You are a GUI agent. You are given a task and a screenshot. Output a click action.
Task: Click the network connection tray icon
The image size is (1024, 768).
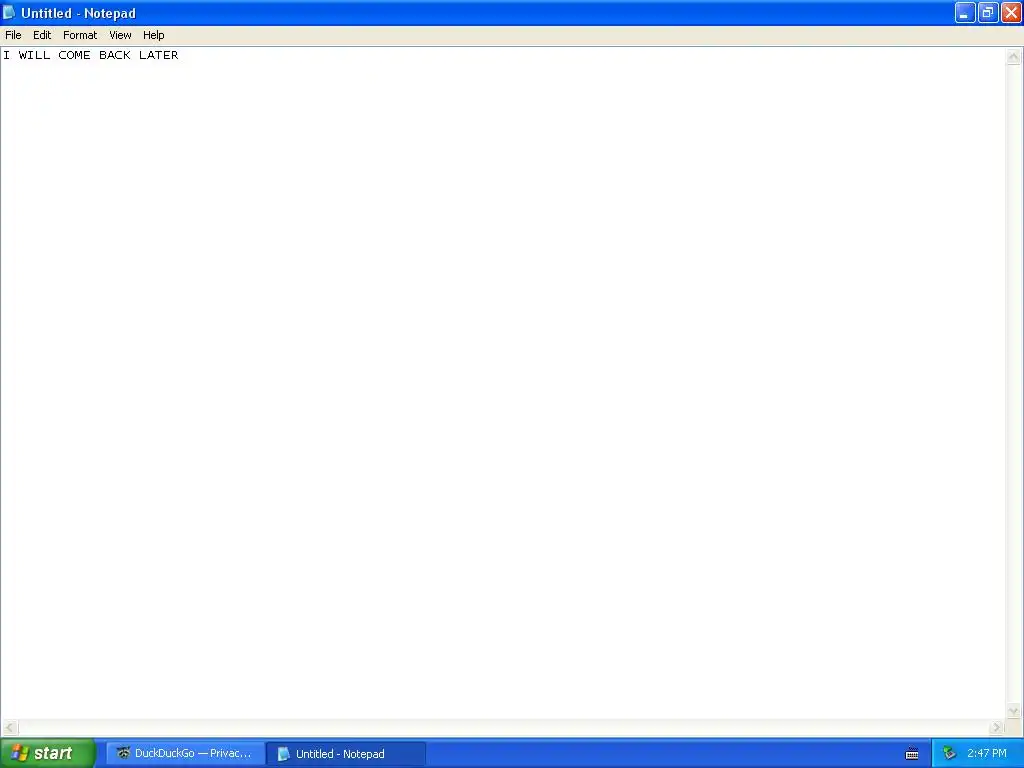click(x=949, y=754)
